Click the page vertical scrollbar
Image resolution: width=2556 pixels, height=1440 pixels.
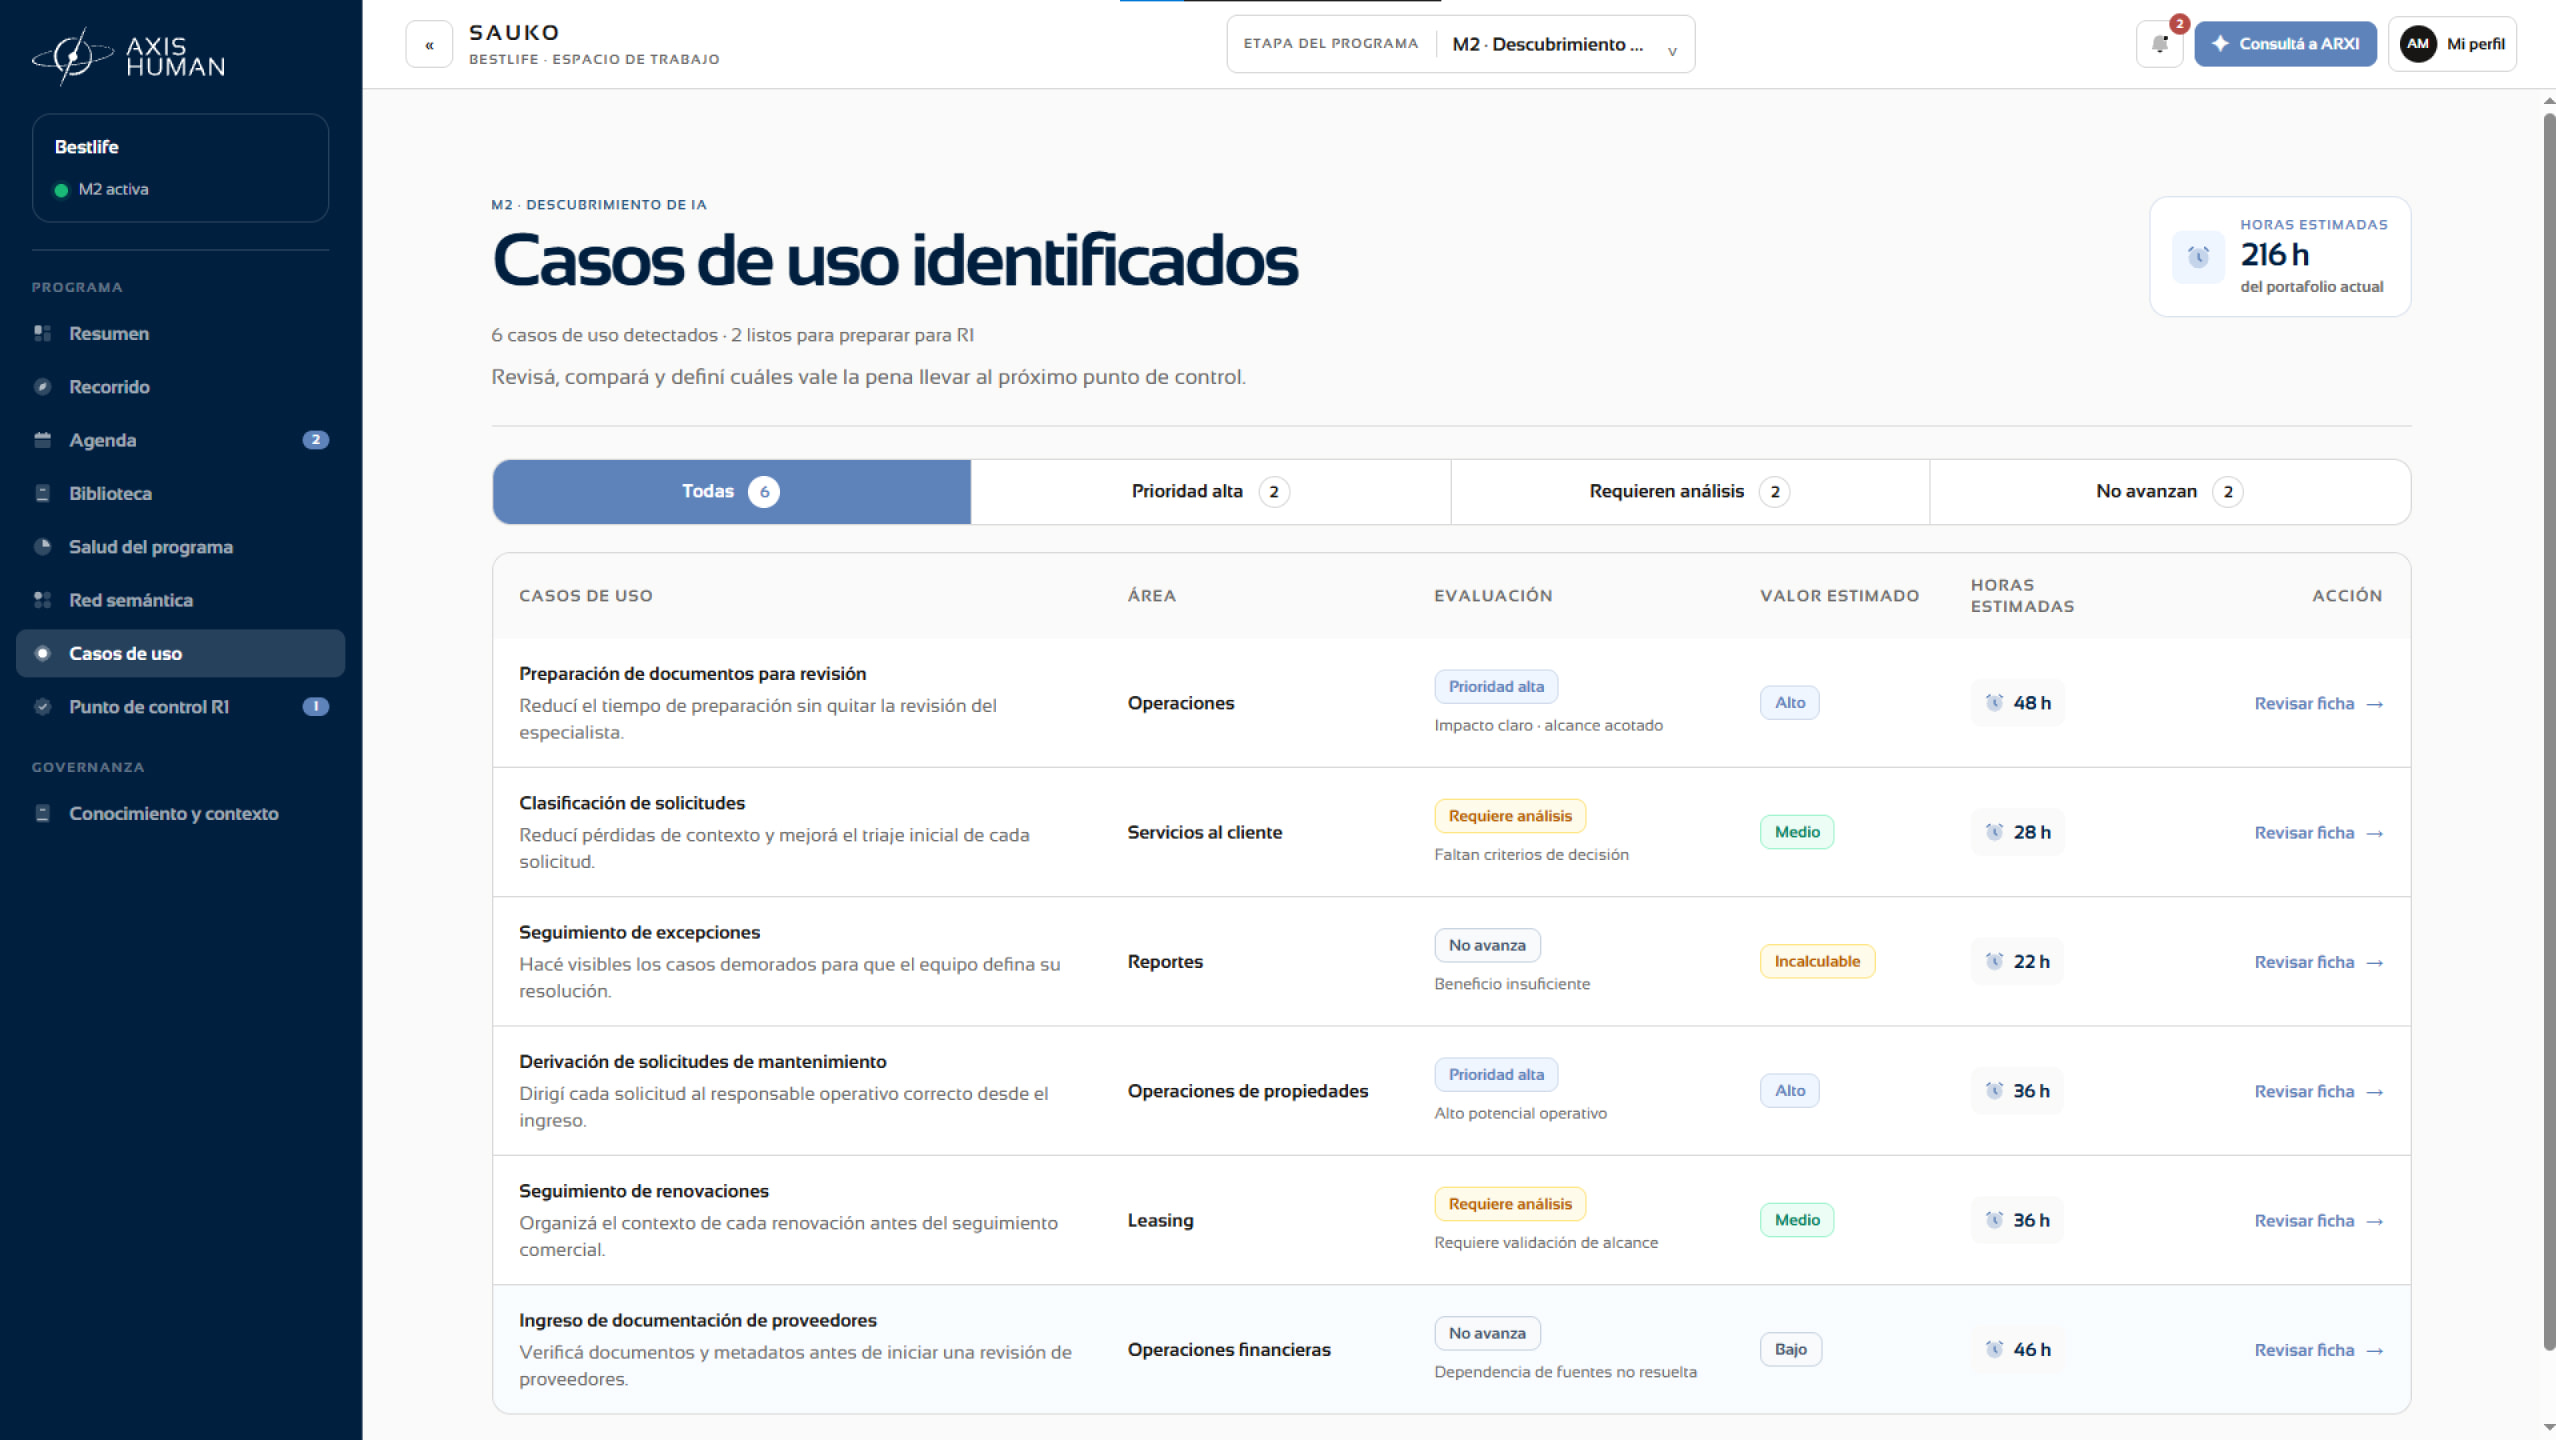pyautogui.click(x=2549, y=730)
